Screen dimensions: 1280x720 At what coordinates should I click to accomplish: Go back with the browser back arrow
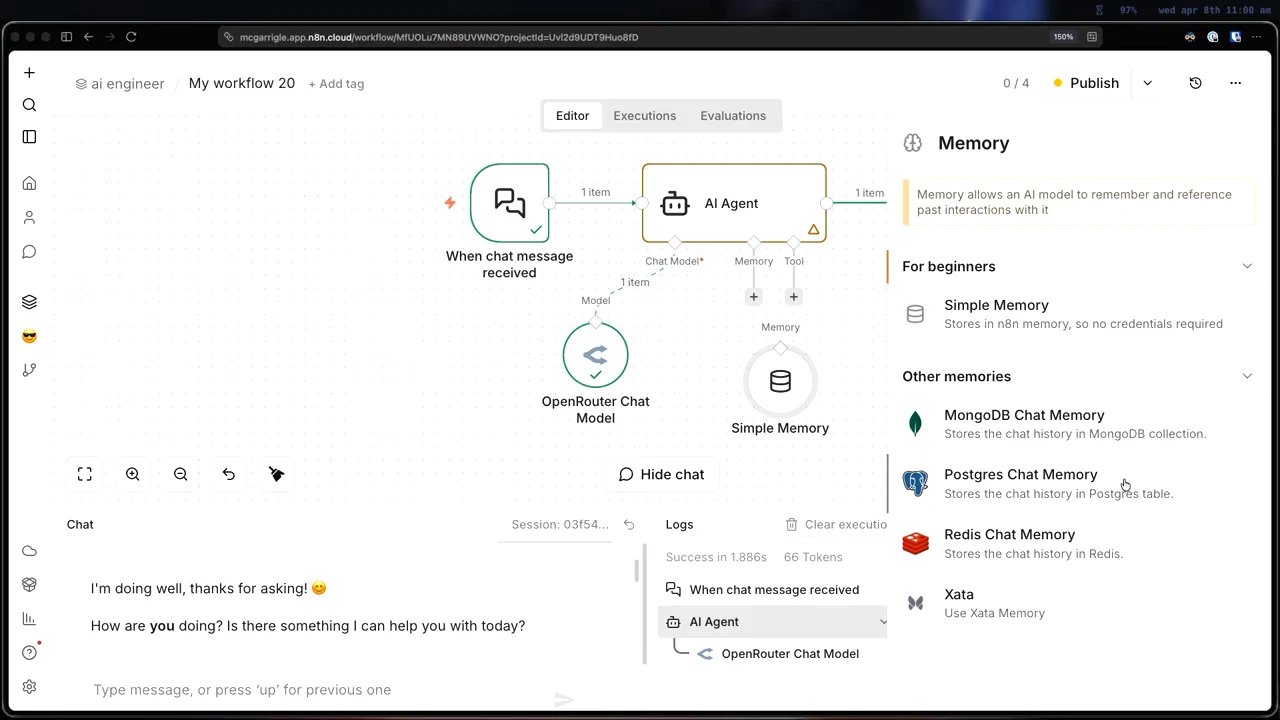[88, 37]
